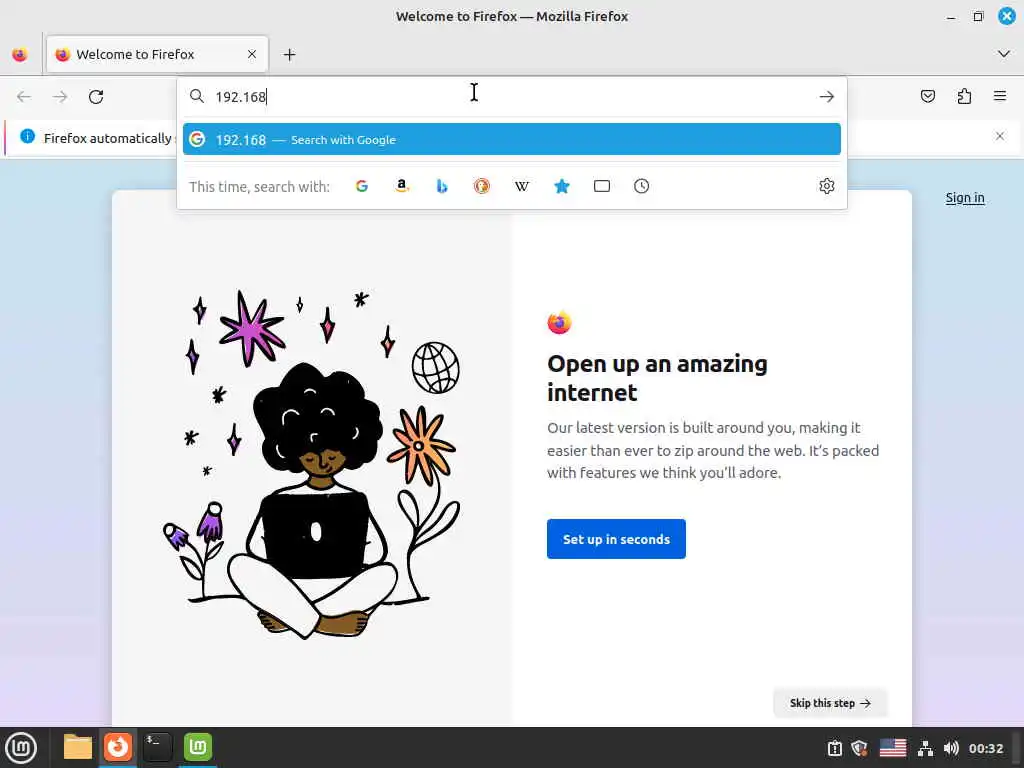Image resolution: width=1024 pixels, height=768 pixels.
Task: Expand the list all tabs chevron
Action: [x=1004, y=54]
